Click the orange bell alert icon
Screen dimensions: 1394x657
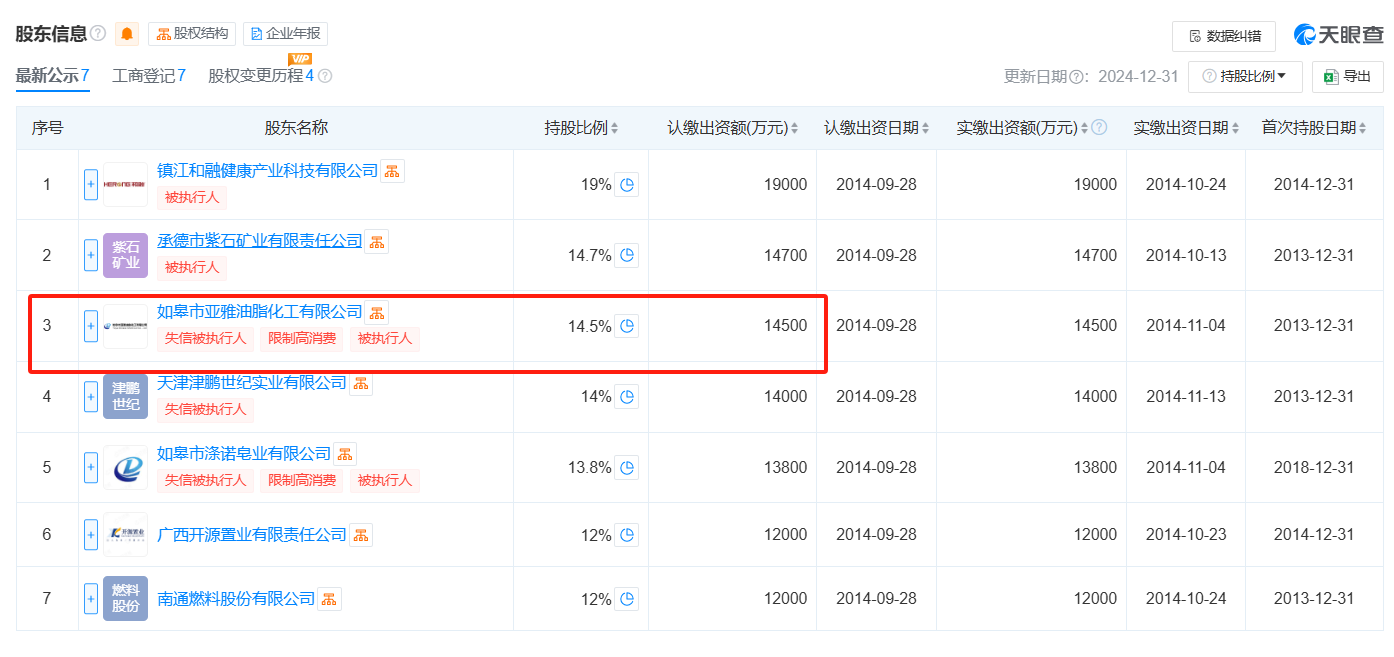[x=127, y=34]
